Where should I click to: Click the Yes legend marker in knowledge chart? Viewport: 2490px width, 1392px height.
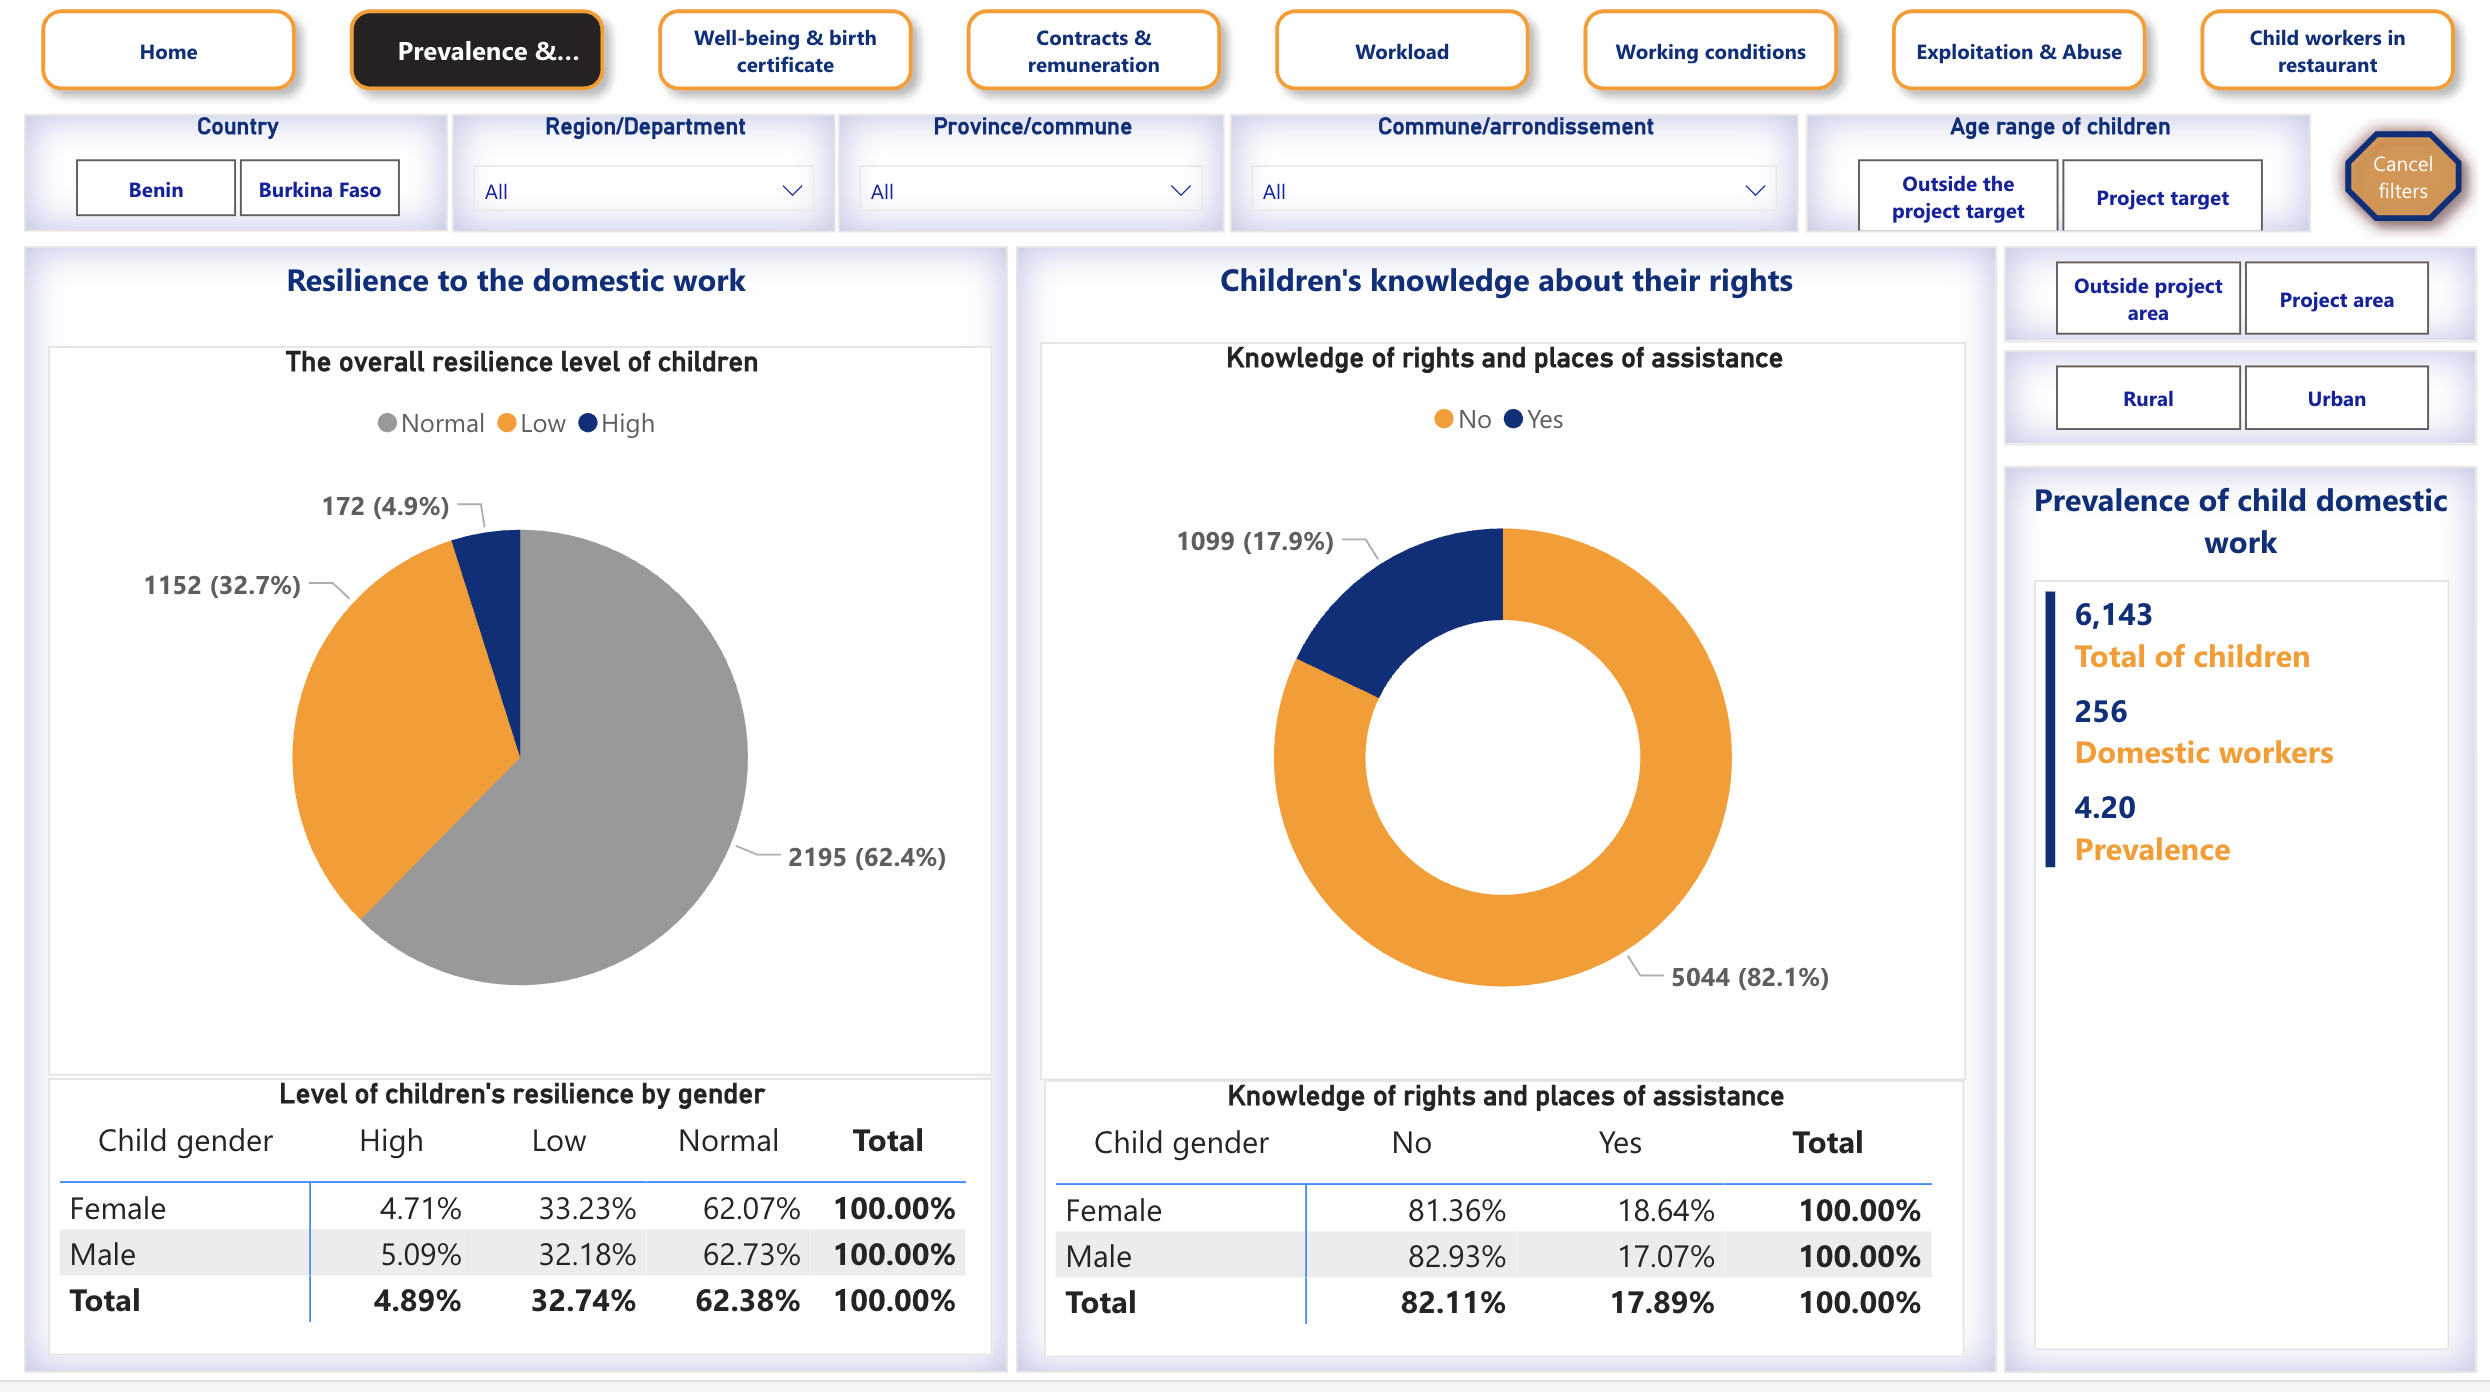[x=1513, y=419]
